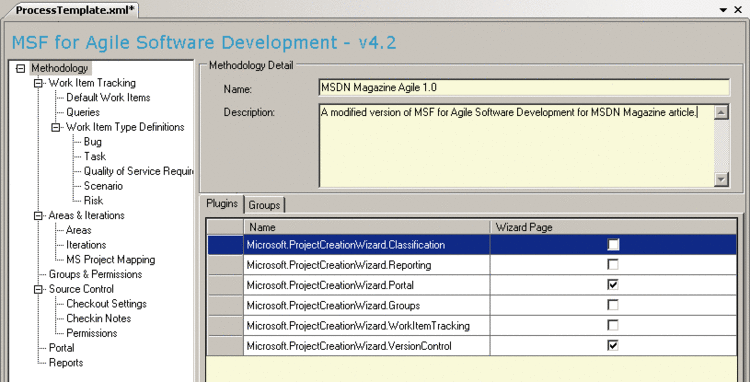Switch to the Plugins tab

pyautogui.click(x=222, y=204)
